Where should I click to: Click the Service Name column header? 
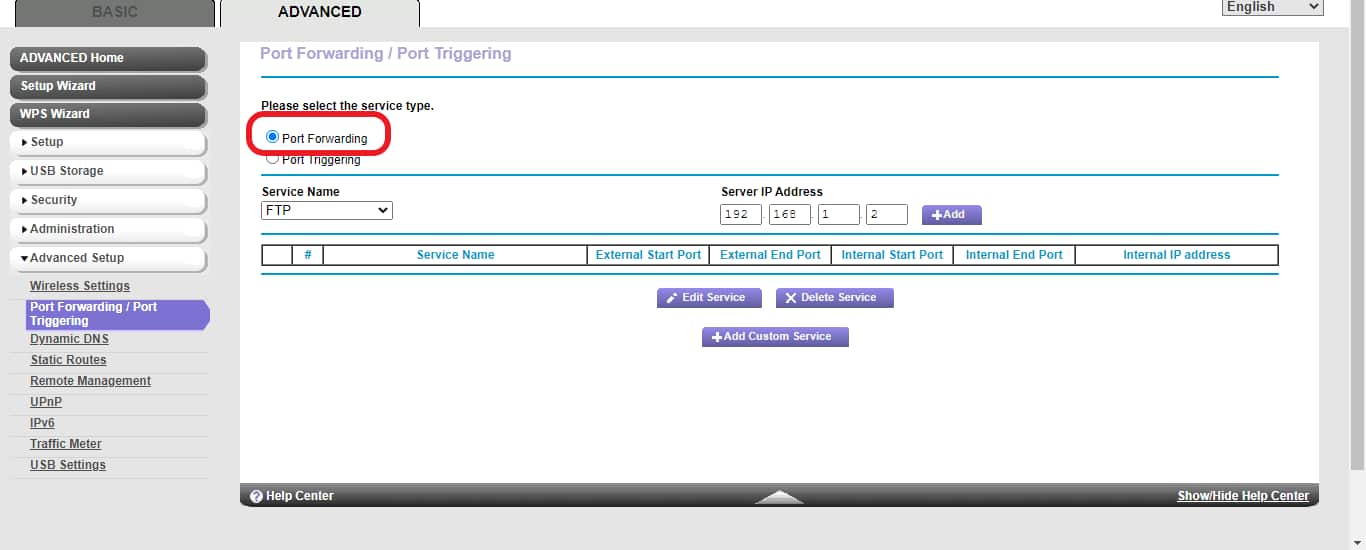click(455, 255)
